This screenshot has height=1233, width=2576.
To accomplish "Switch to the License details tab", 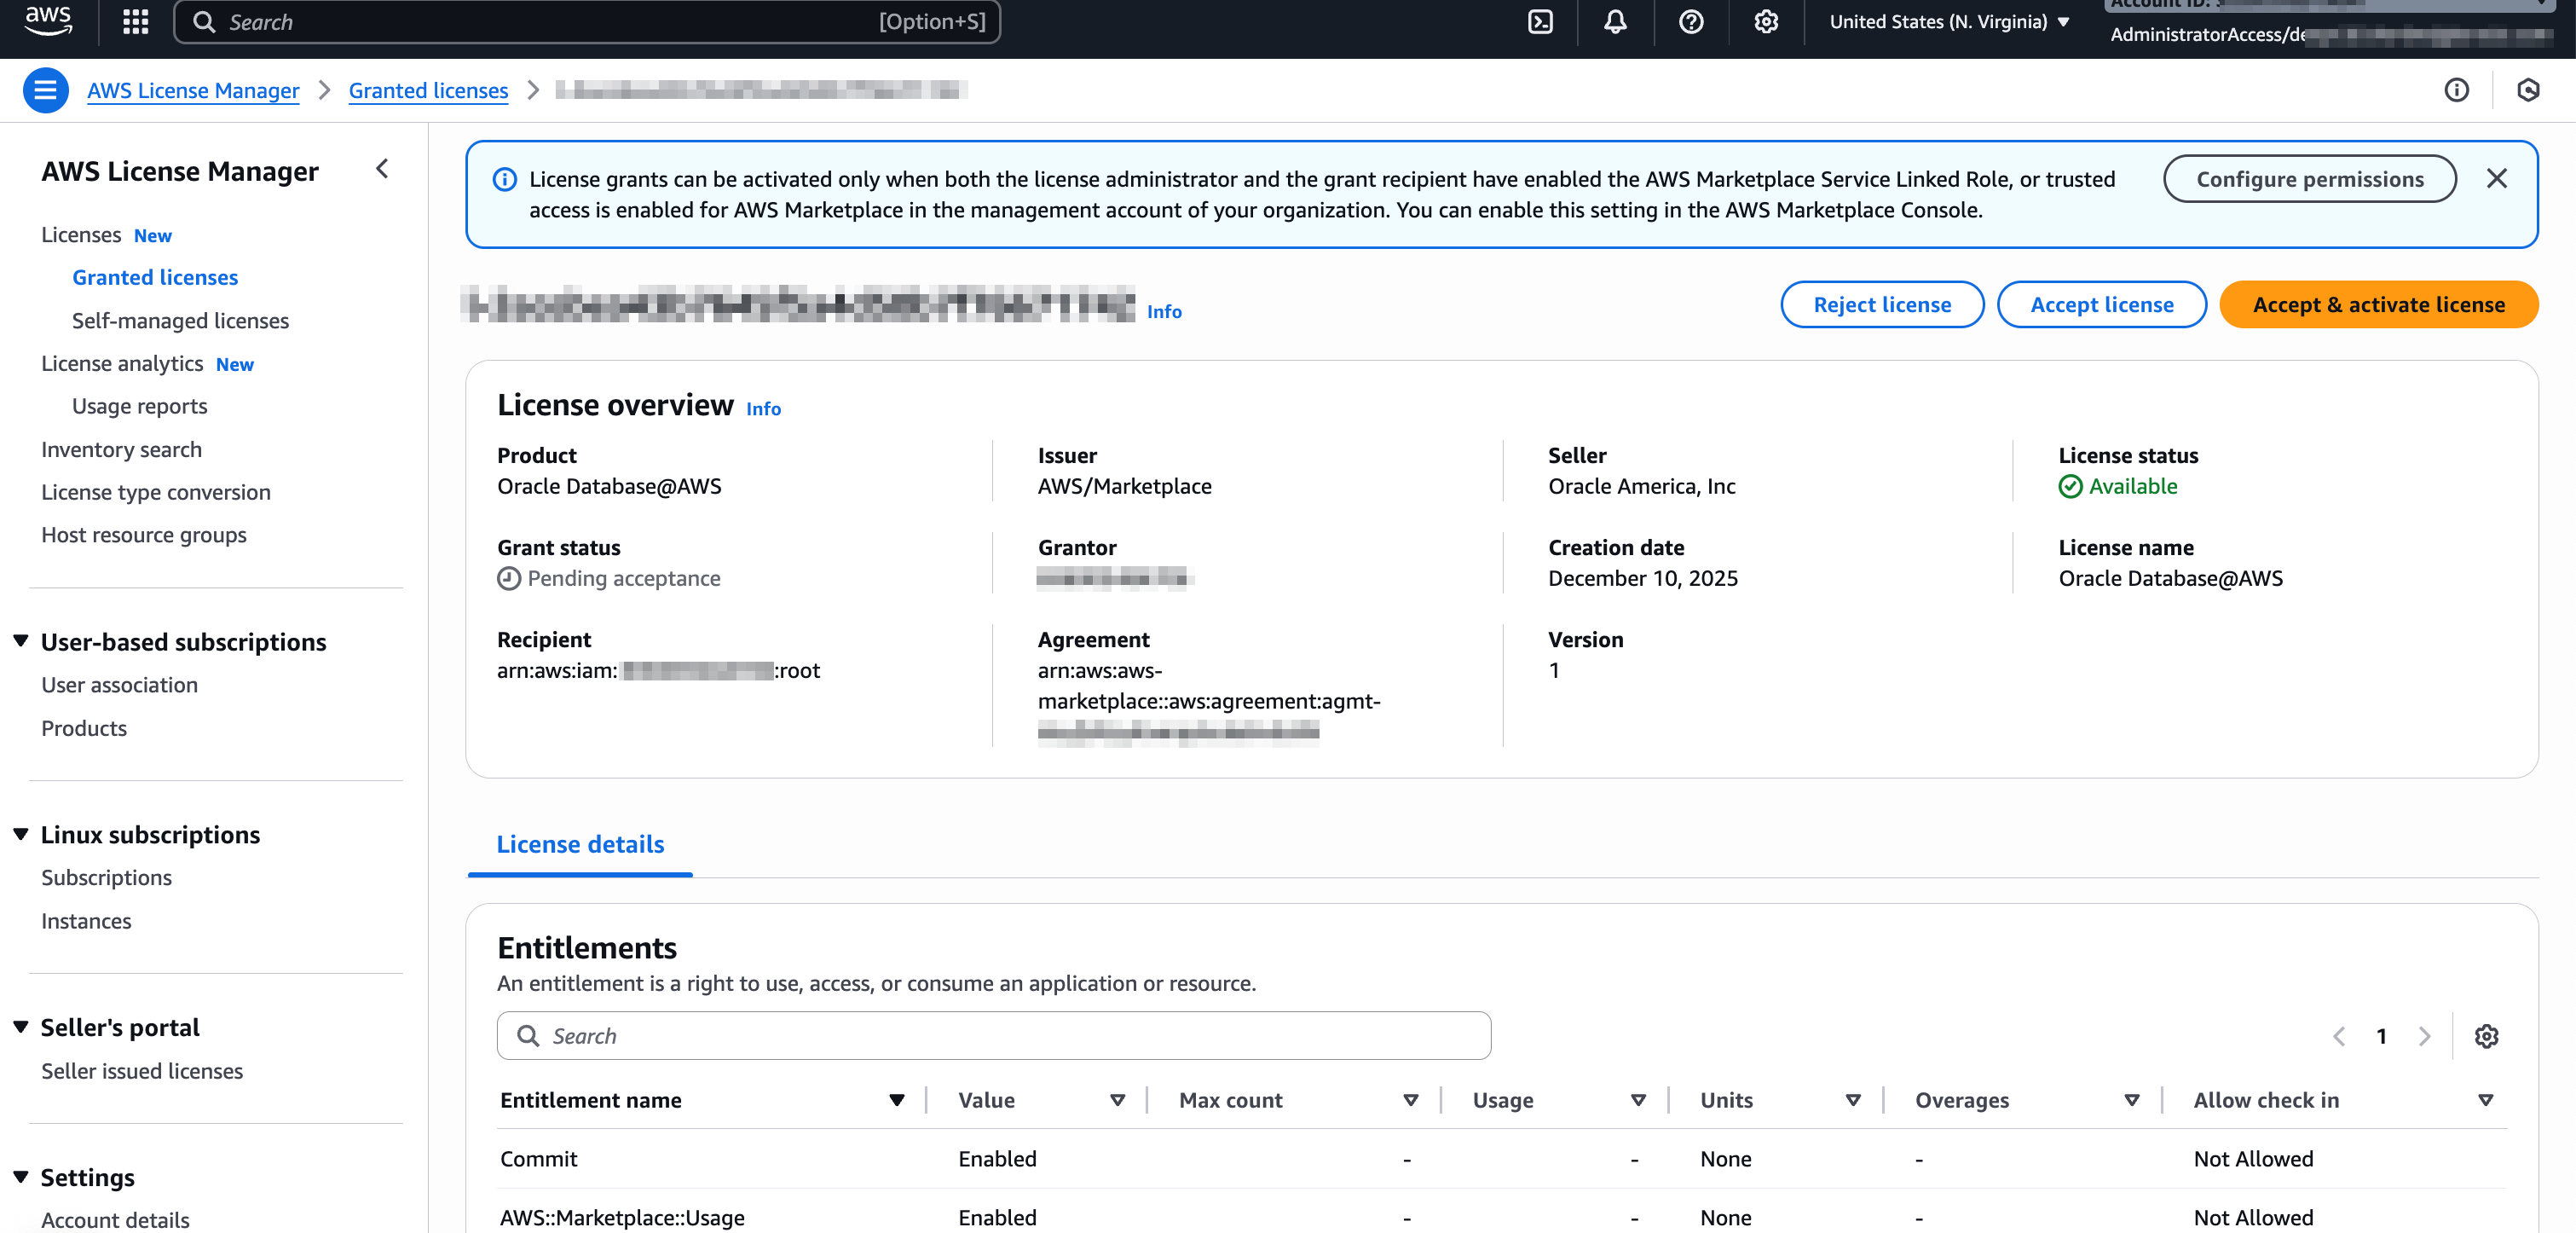I will [x=580, y=845].
